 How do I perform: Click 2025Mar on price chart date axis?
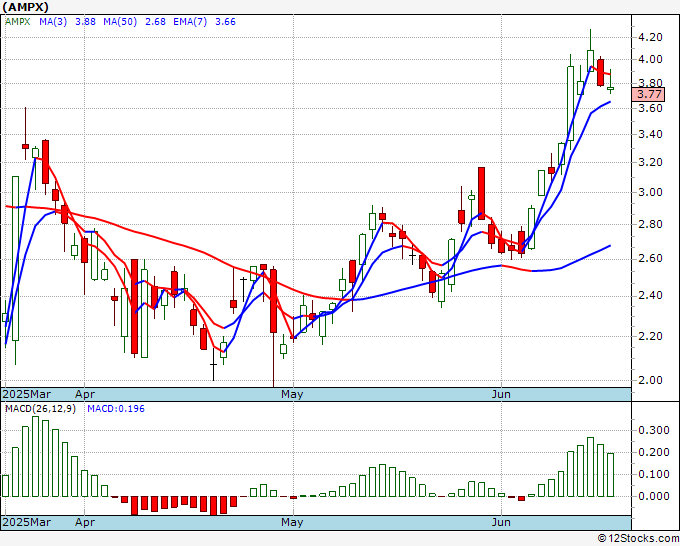pos(26,394)
